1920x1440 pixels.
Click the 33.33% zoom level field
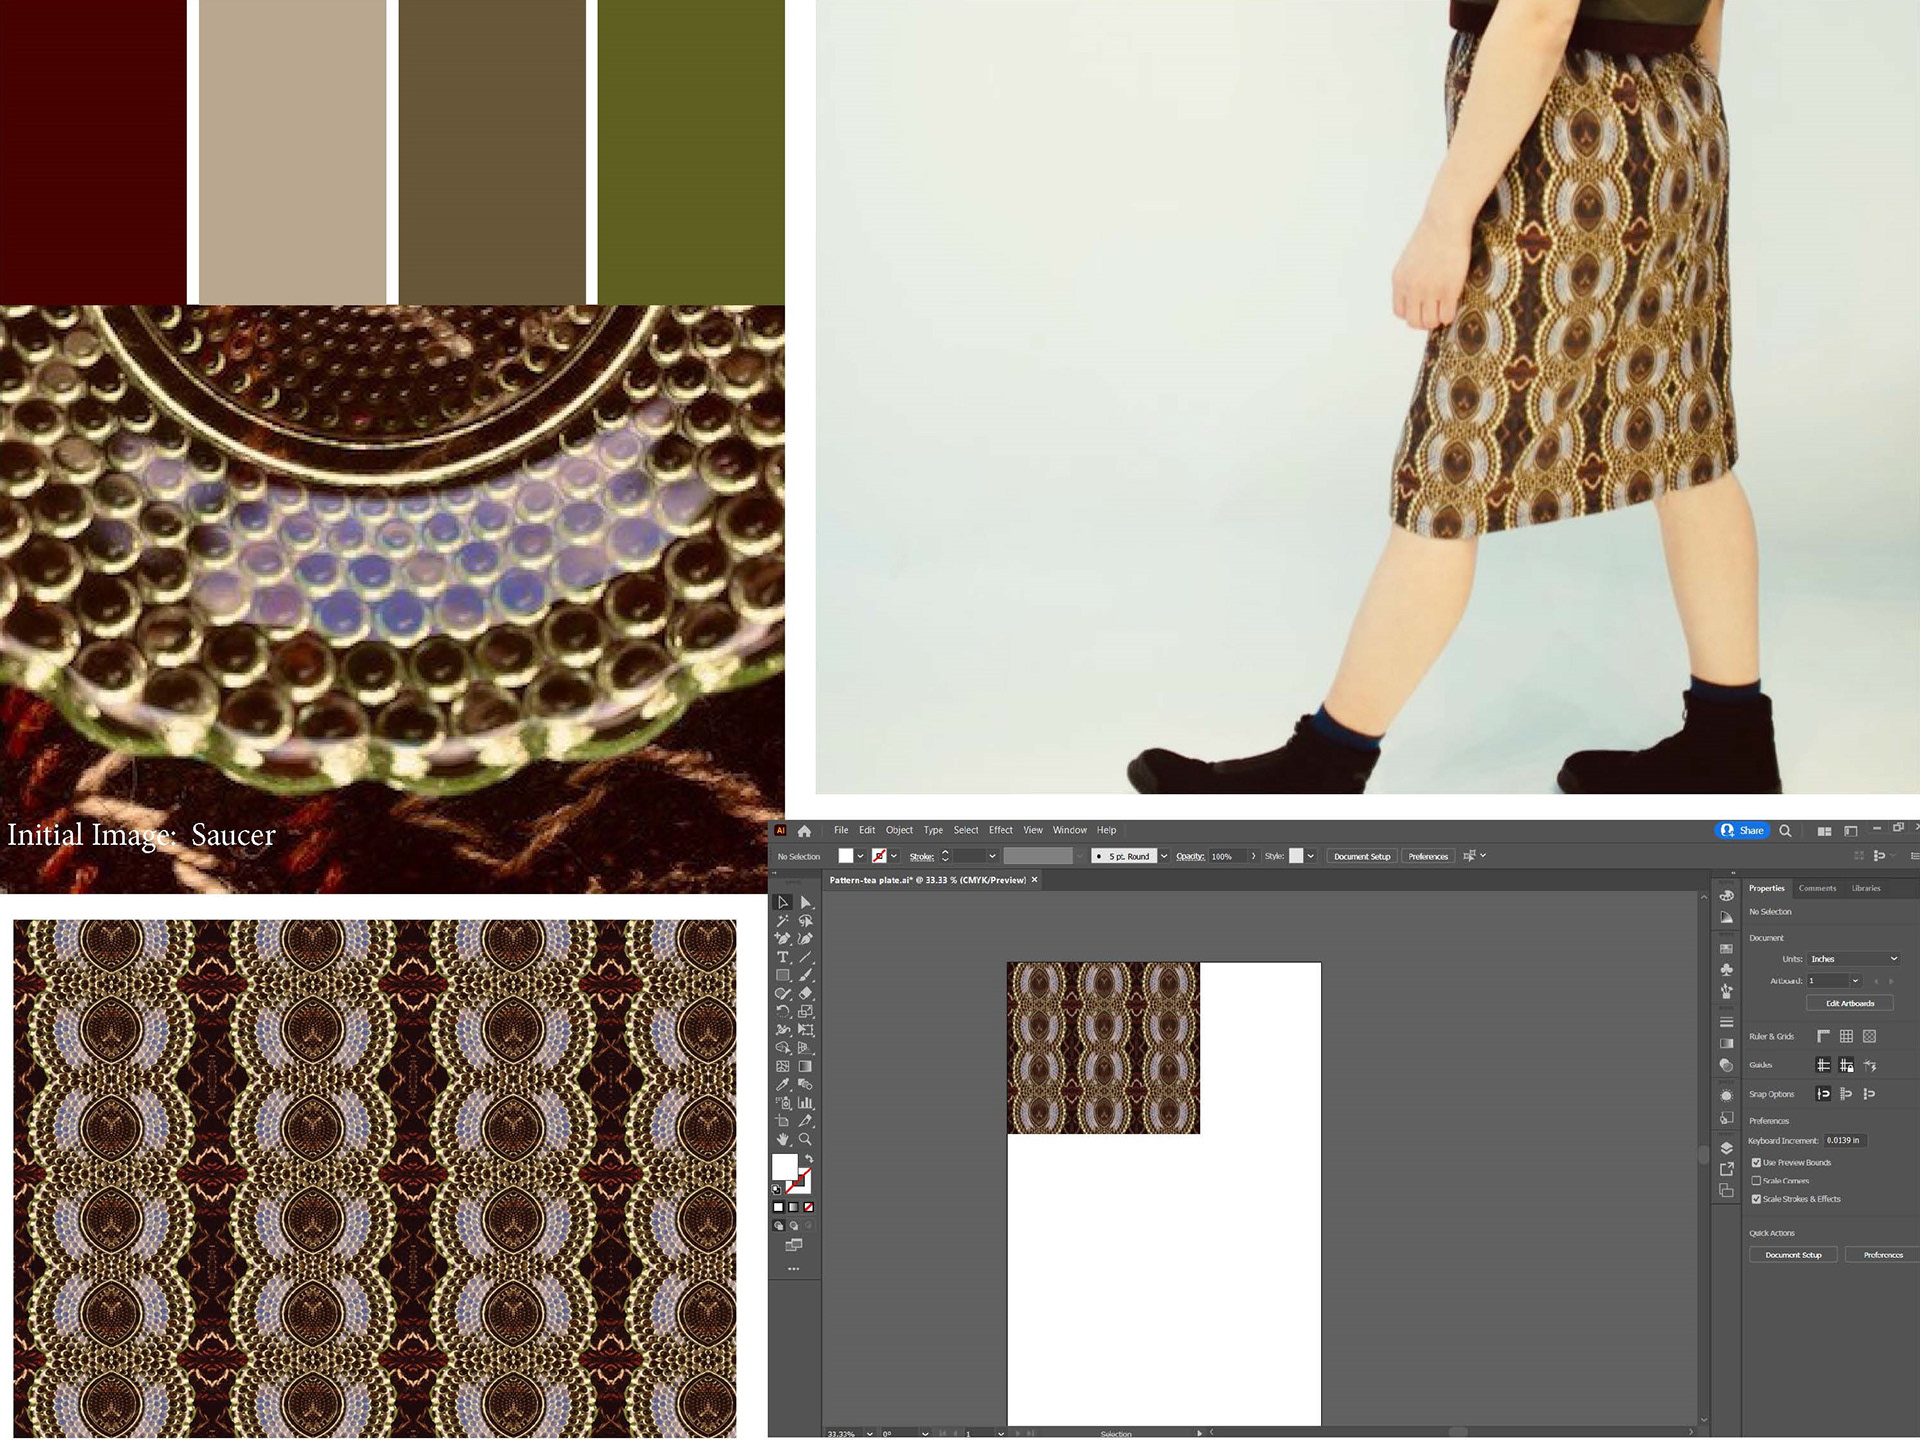coord(843,1433)
